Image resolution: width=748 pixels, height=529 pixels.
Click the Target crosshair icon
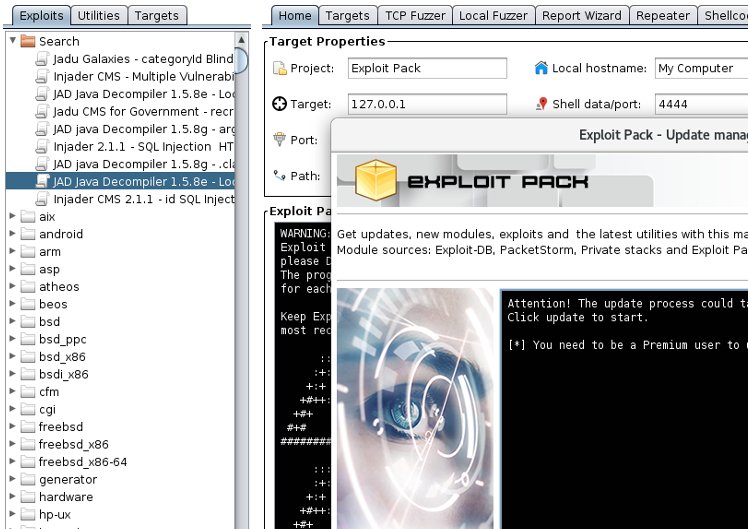[280, 104]
